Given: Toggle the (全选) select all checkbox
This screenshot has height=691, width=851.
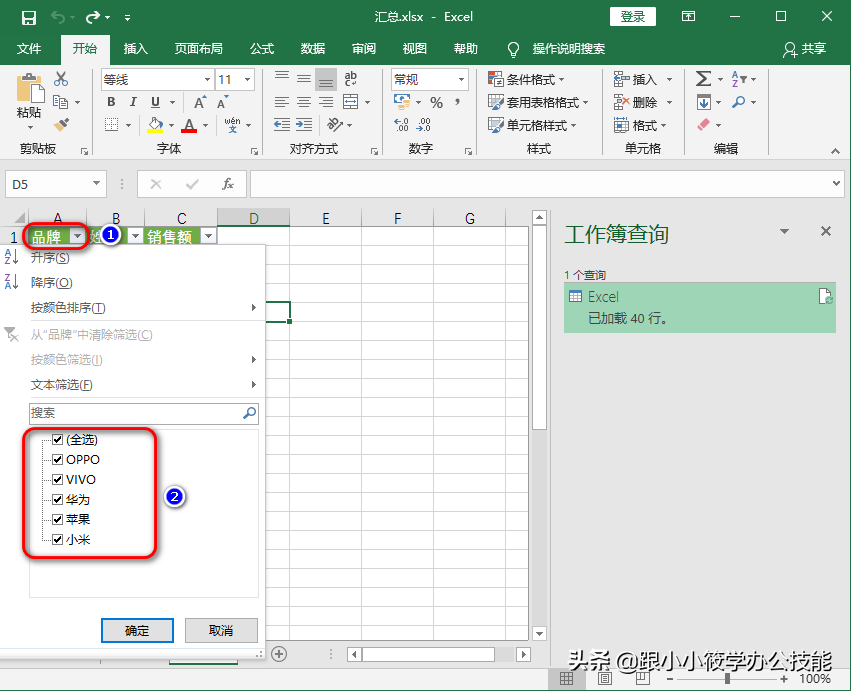Looking at the screenshot, I should (x=57, y=440).
